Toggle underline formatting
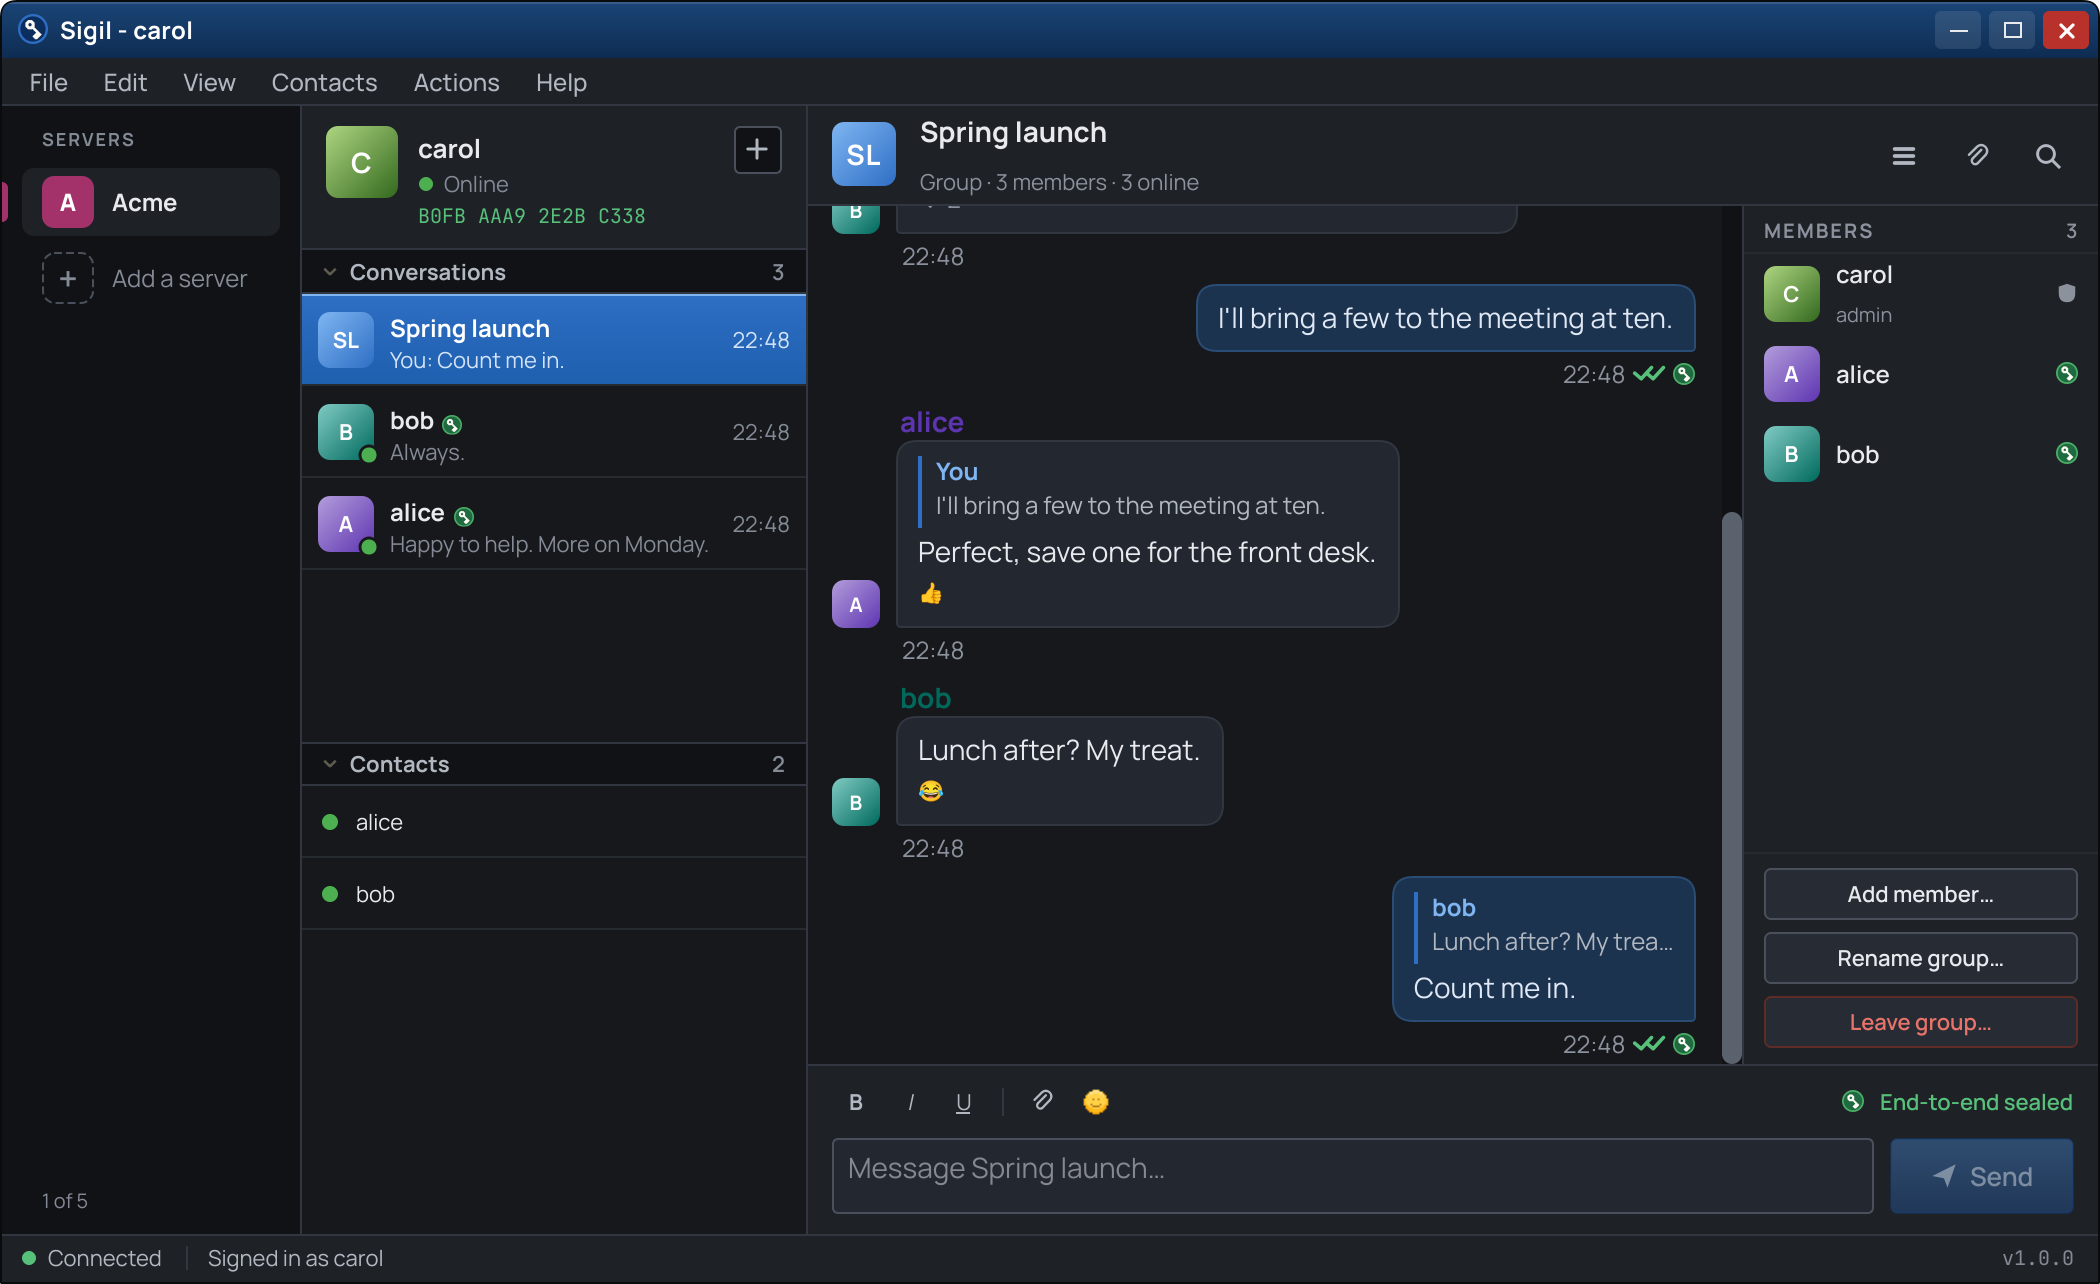Screen dimensions: 2100x1284 tap(963, 1102)
